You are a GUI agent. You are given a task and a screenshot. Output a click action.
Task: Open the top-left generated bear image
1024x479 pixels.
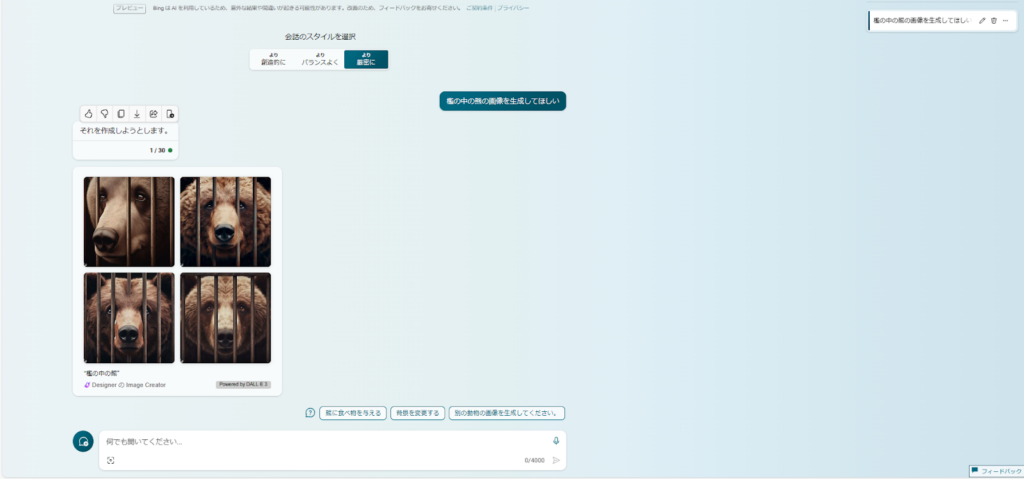(129, 221)
